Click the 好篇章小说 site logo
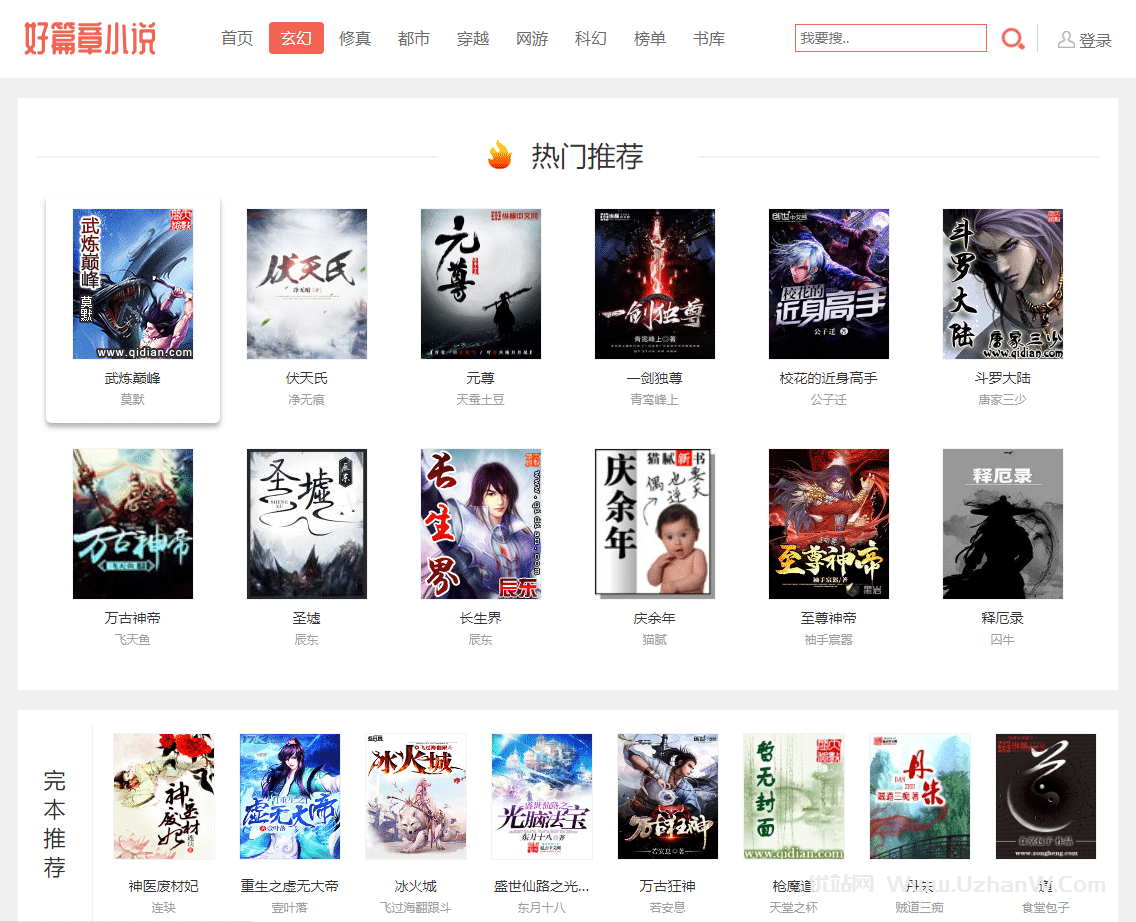 pyautogui.click(x=90, y=38)
